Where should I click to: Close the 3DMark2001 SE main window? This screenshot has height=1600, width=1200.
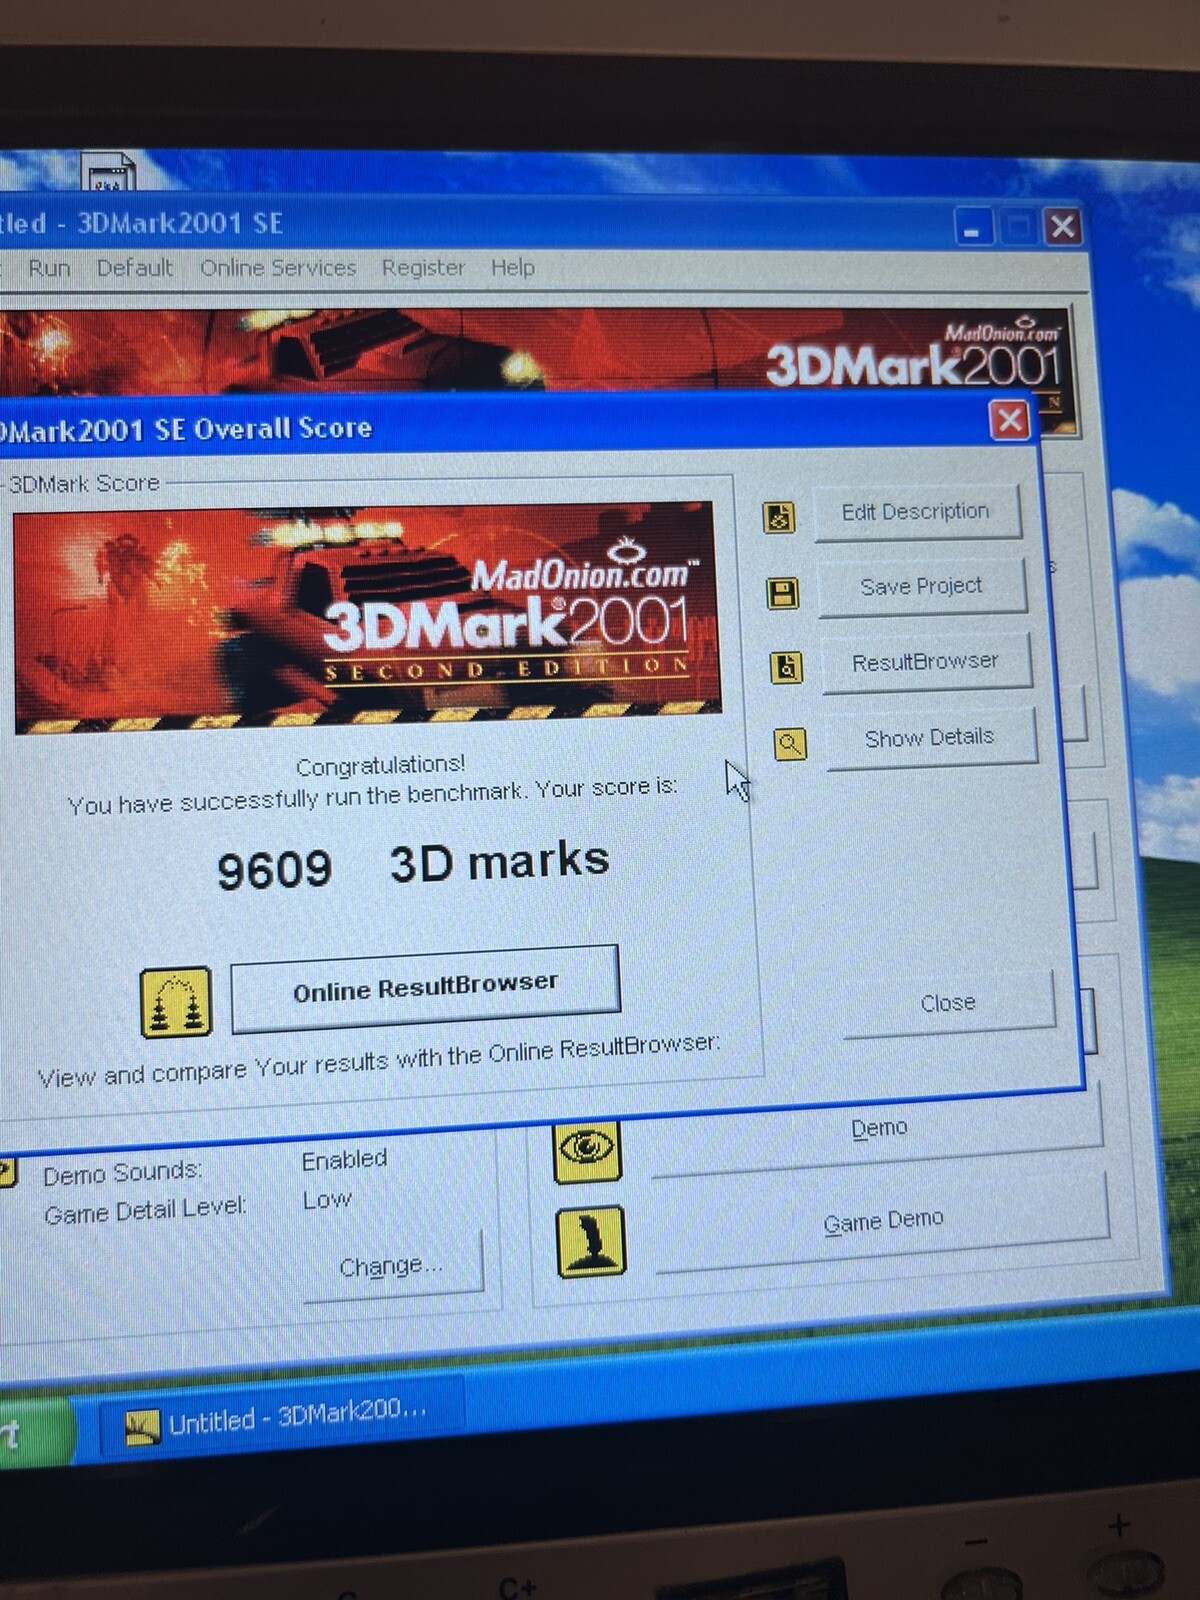pos(1062,226)
